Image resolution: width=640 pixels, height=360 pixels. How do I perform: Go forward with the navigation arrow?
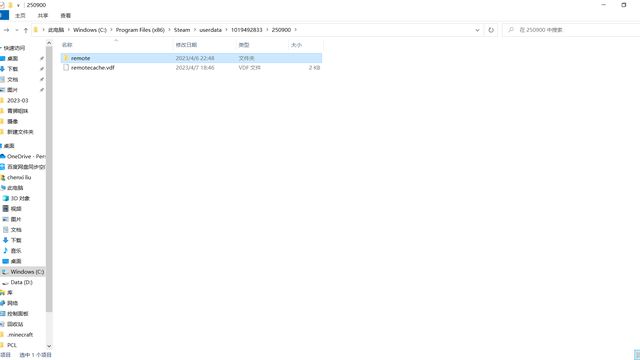tap(7, 30)
